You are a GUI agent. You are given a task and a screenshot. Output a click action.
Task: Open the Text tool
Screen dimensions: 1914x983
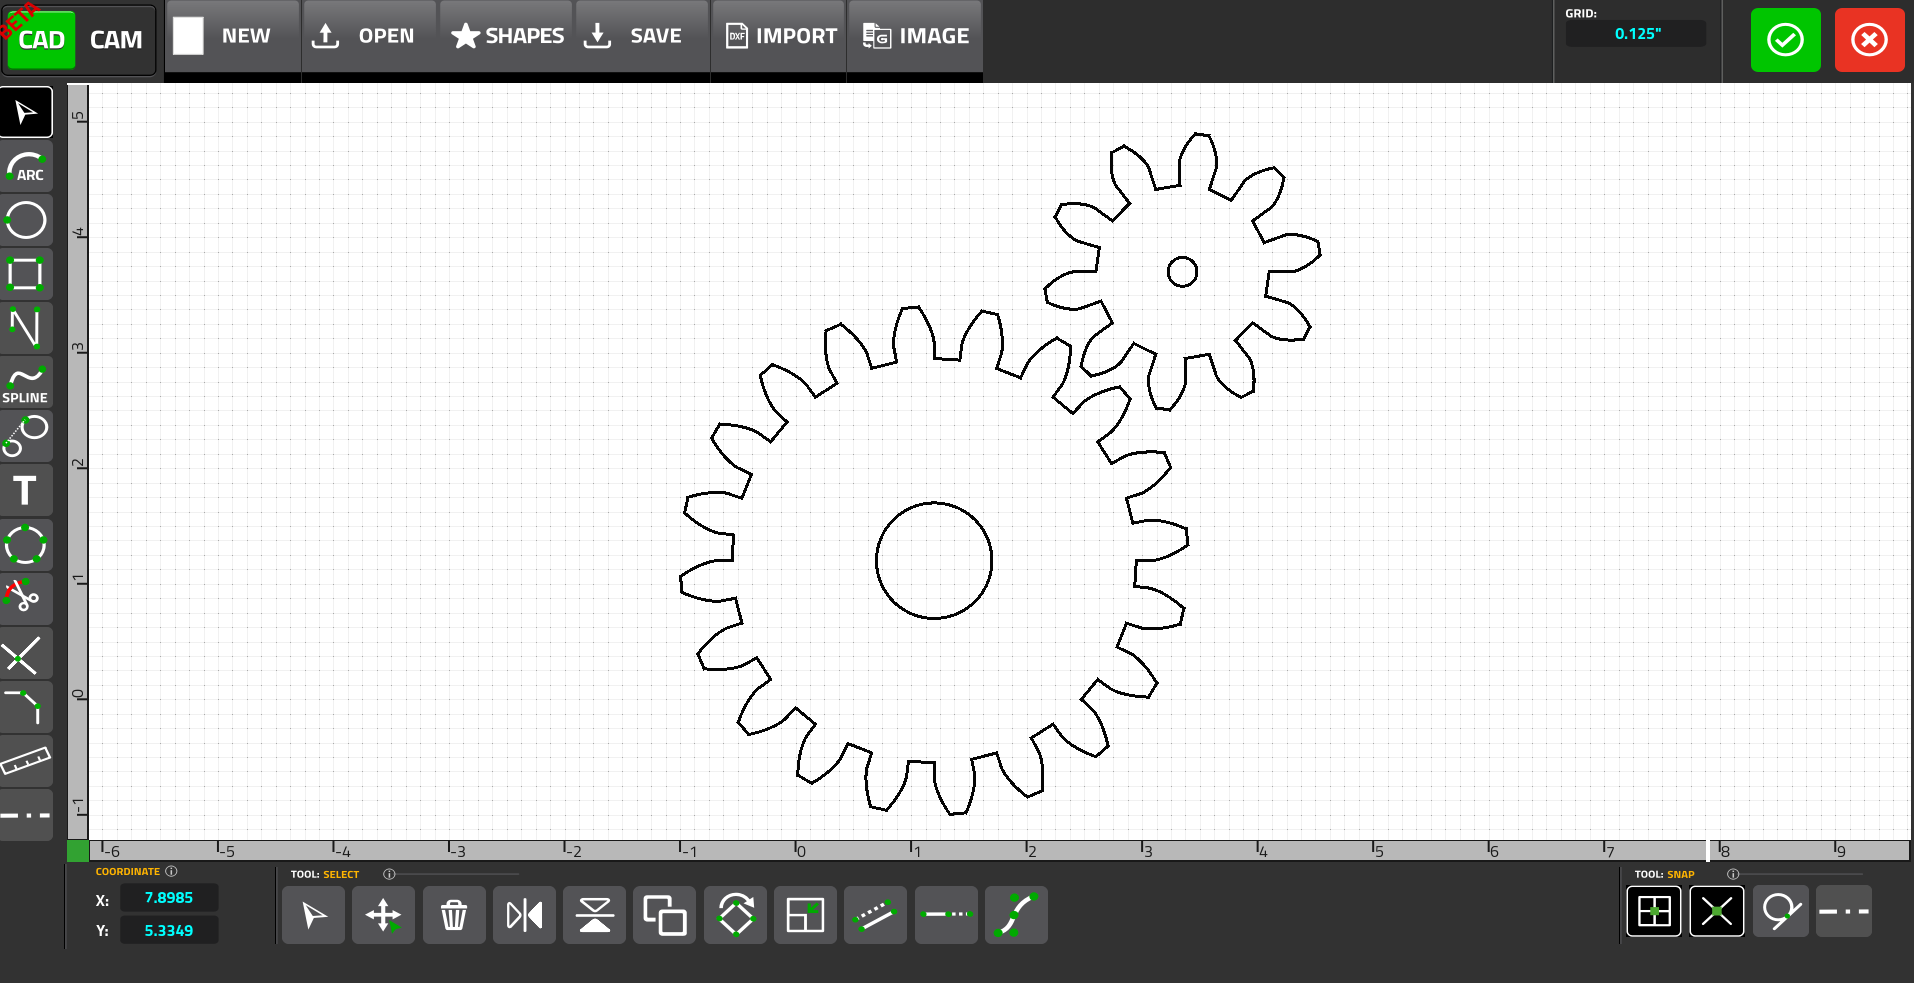tap(27, 490)
